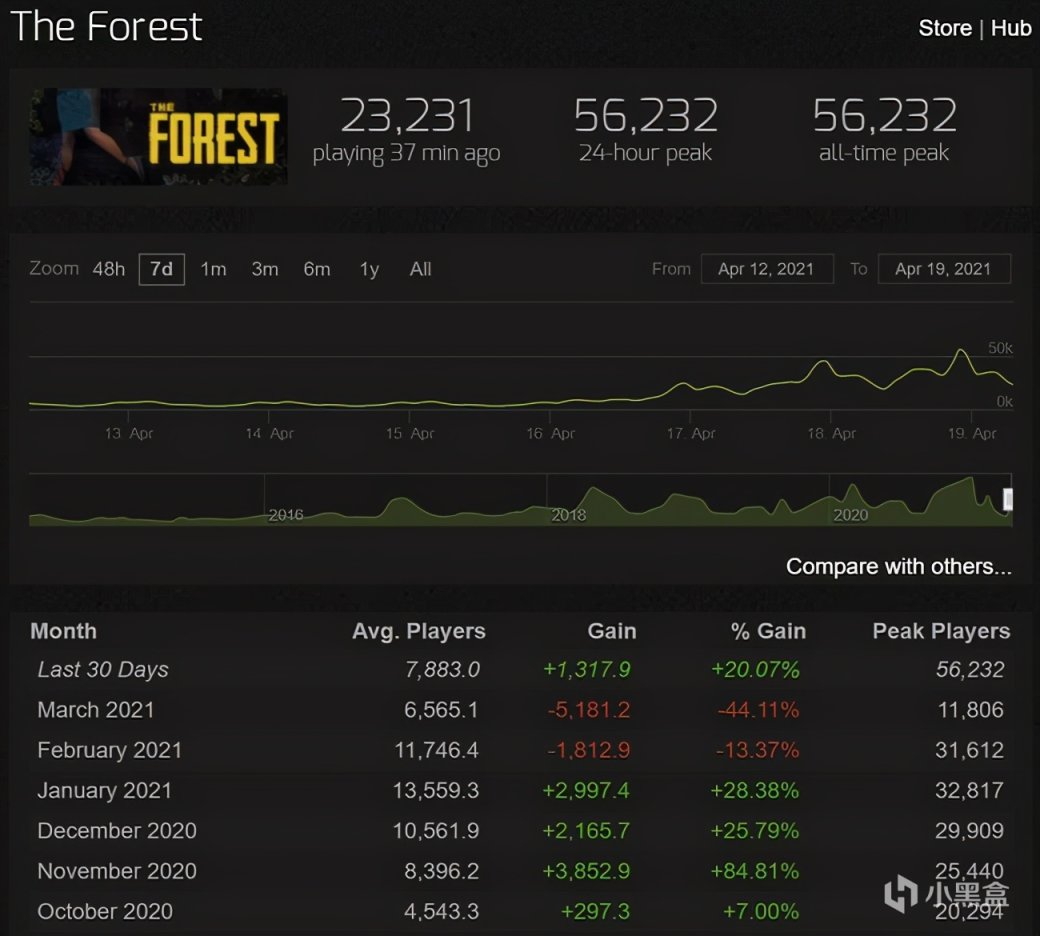This screenshot has height=936, width=1040.
Task: Set chart zoom to 48h
Action: point(109,269)
